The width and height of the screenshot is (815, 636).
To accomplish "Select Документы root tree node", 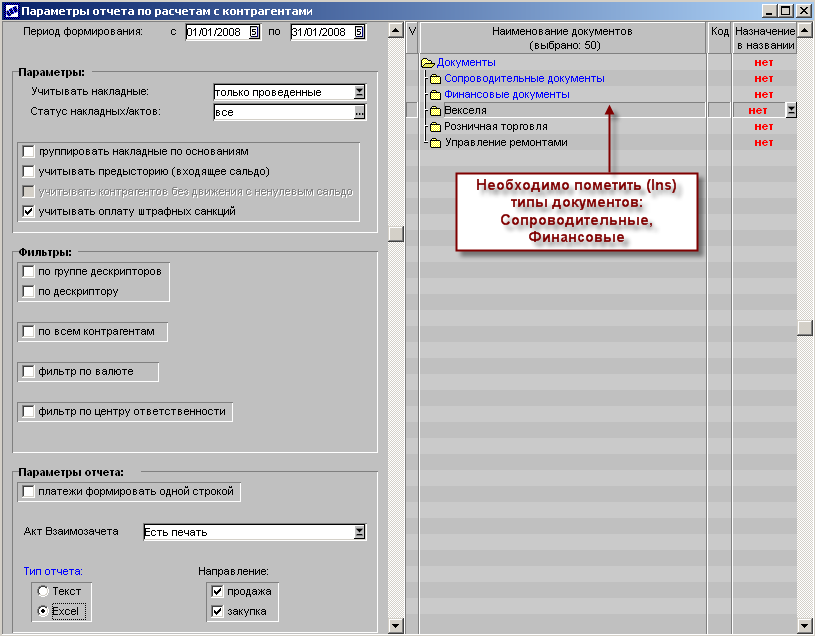I will 466,62.
